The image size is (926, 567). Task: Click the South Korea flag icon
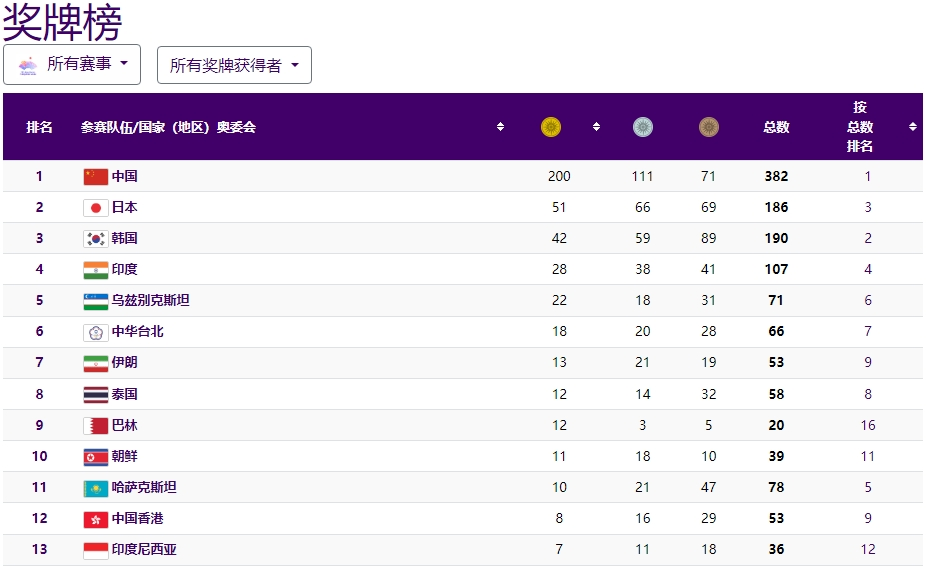pos(95,239)
